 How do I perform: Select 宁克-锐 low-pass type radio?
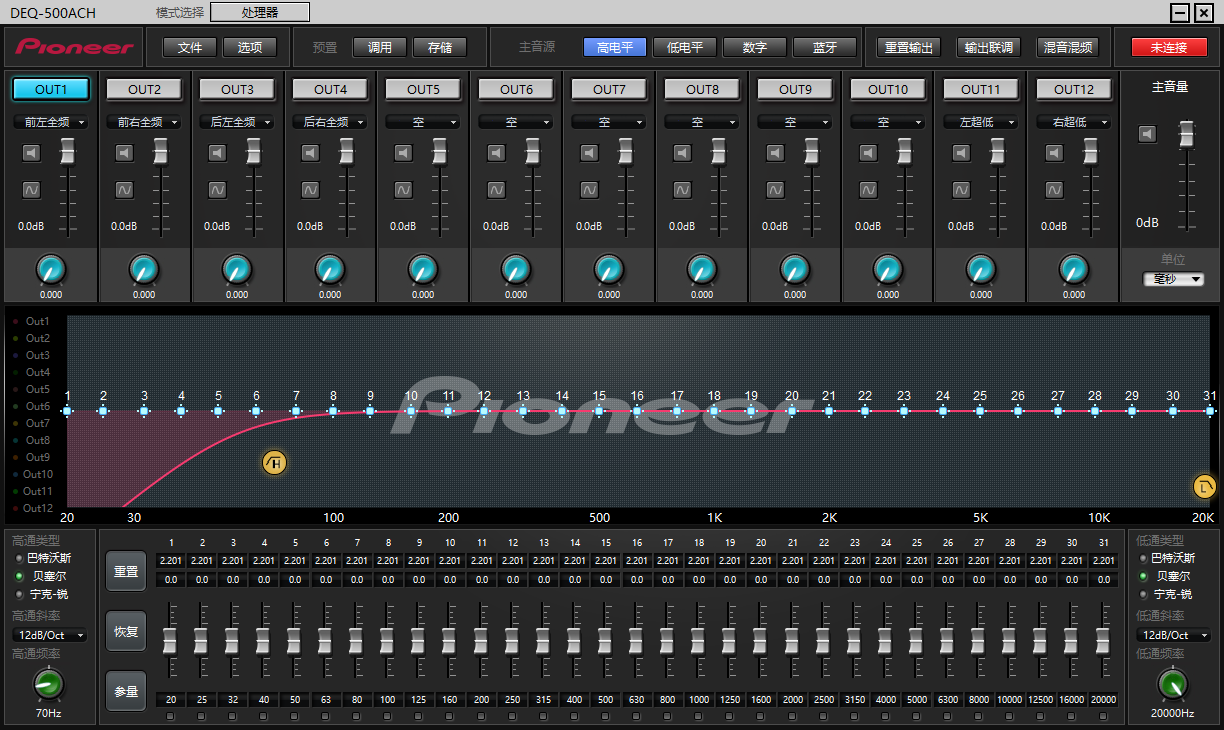pyautogui.click(x=1142, y=595)
